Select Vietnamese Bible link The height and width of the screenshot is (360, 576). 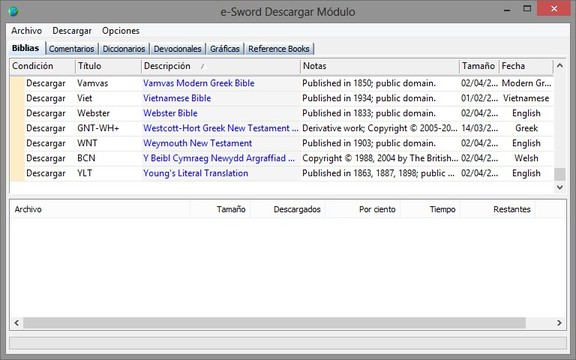pyautogui.click(x=177, y=98)
